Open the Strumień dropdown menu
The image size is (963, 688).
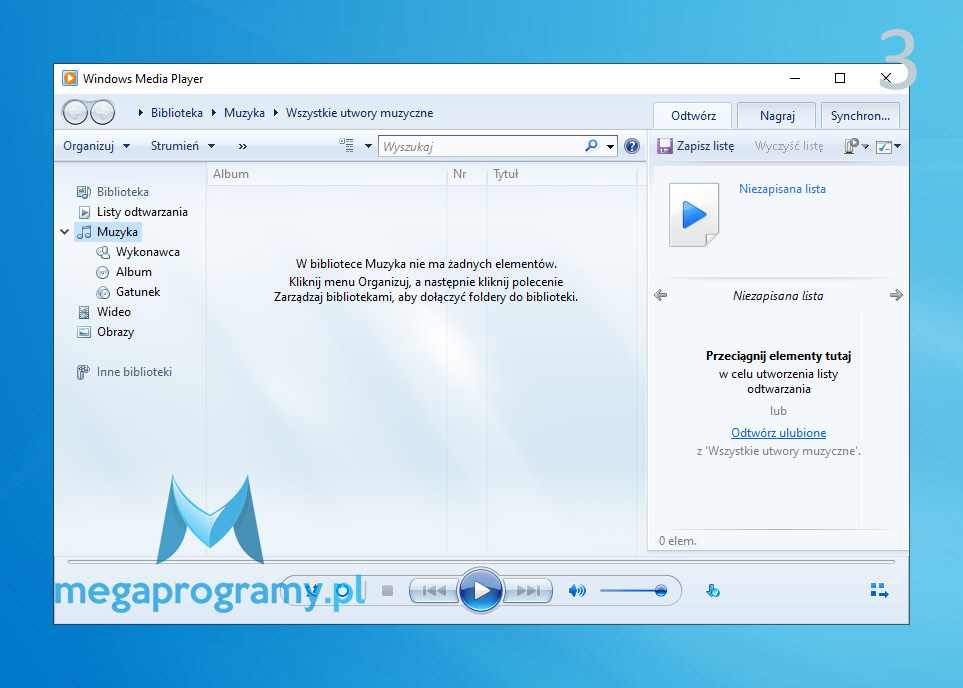[x=182, y=146]
